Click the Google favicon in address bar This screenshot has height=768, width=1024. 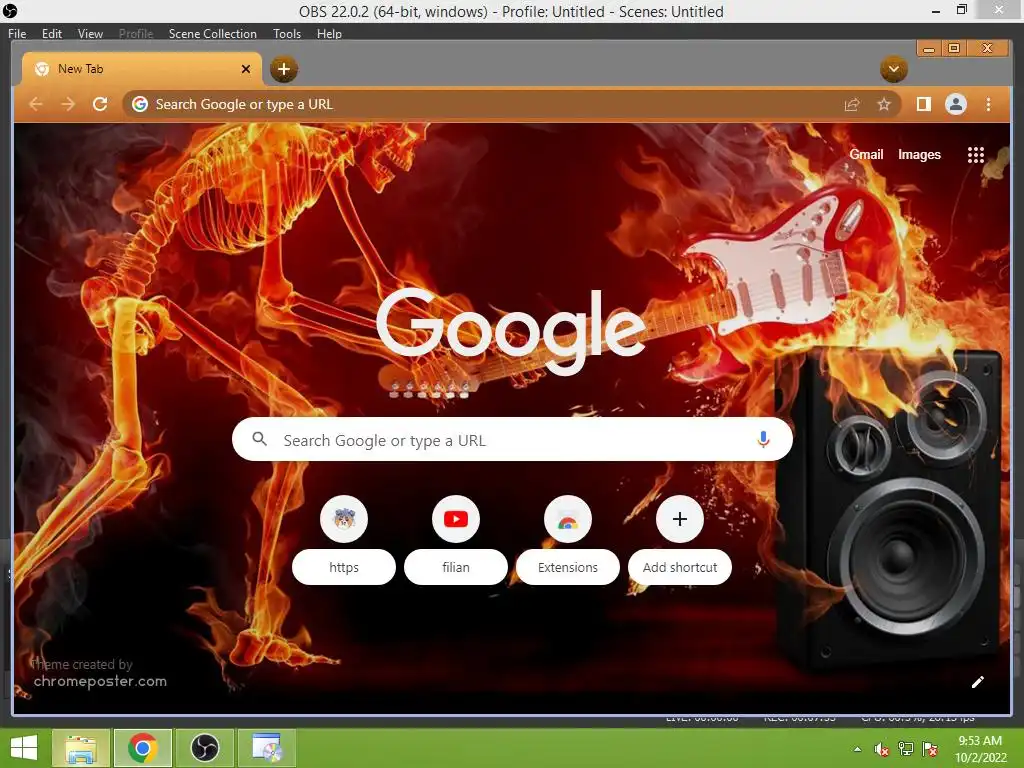point(140,104)
